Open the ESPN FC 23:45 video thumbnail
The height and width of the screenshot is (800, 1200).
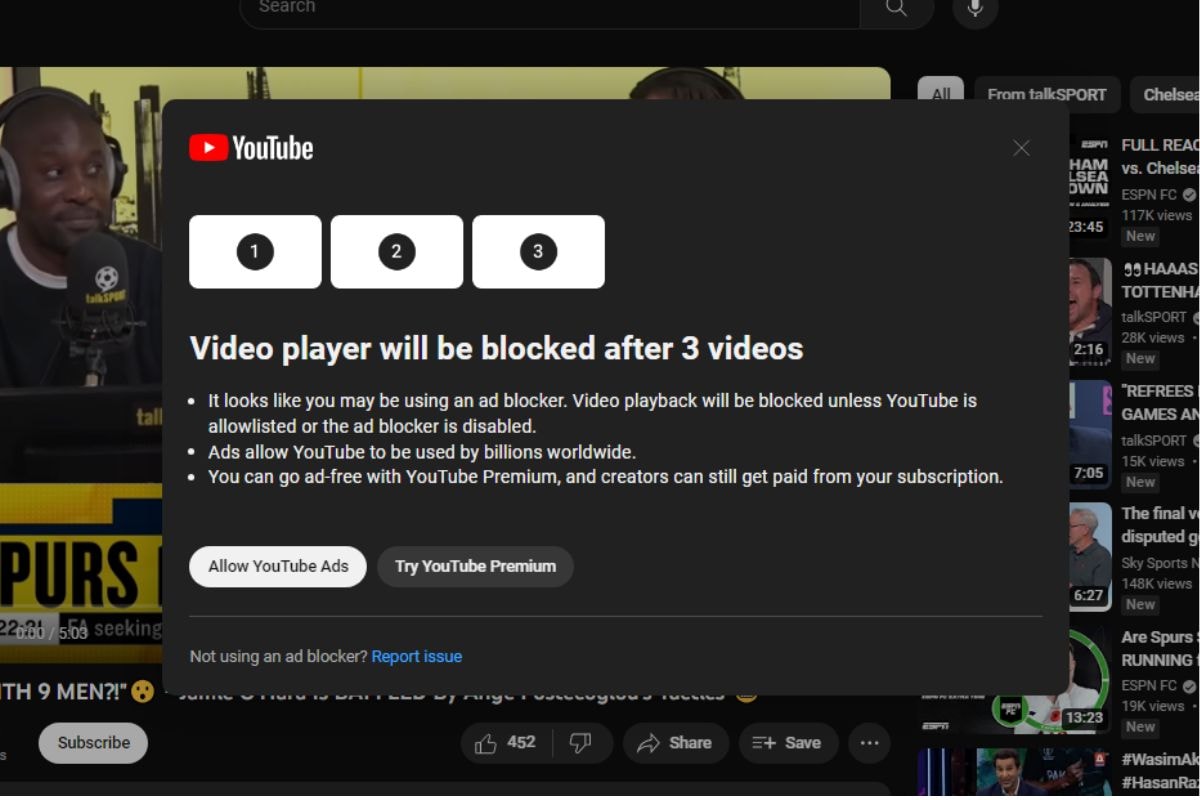(x=1088, y=190)
